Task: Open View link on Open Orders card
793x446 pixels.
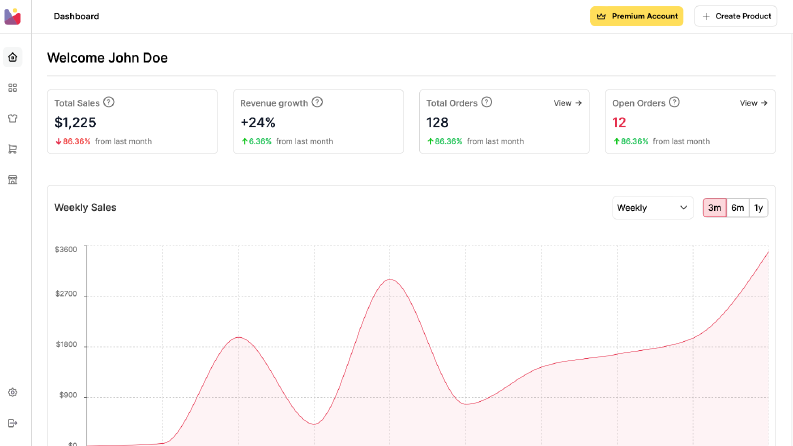Action: click(x=754, y=103)
